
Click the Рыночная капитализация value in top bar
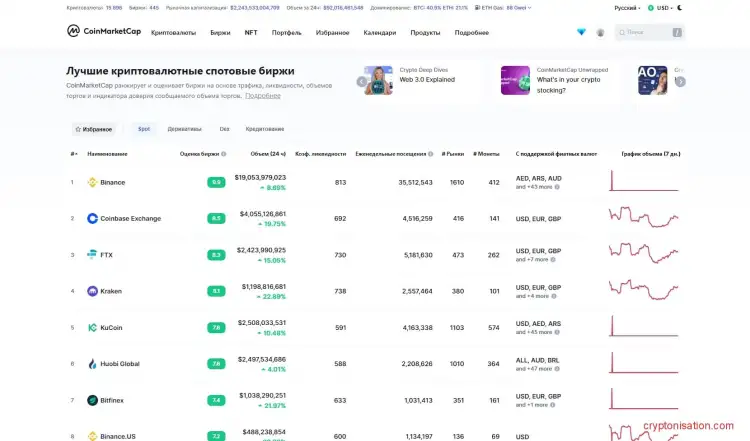coord(255,8)
